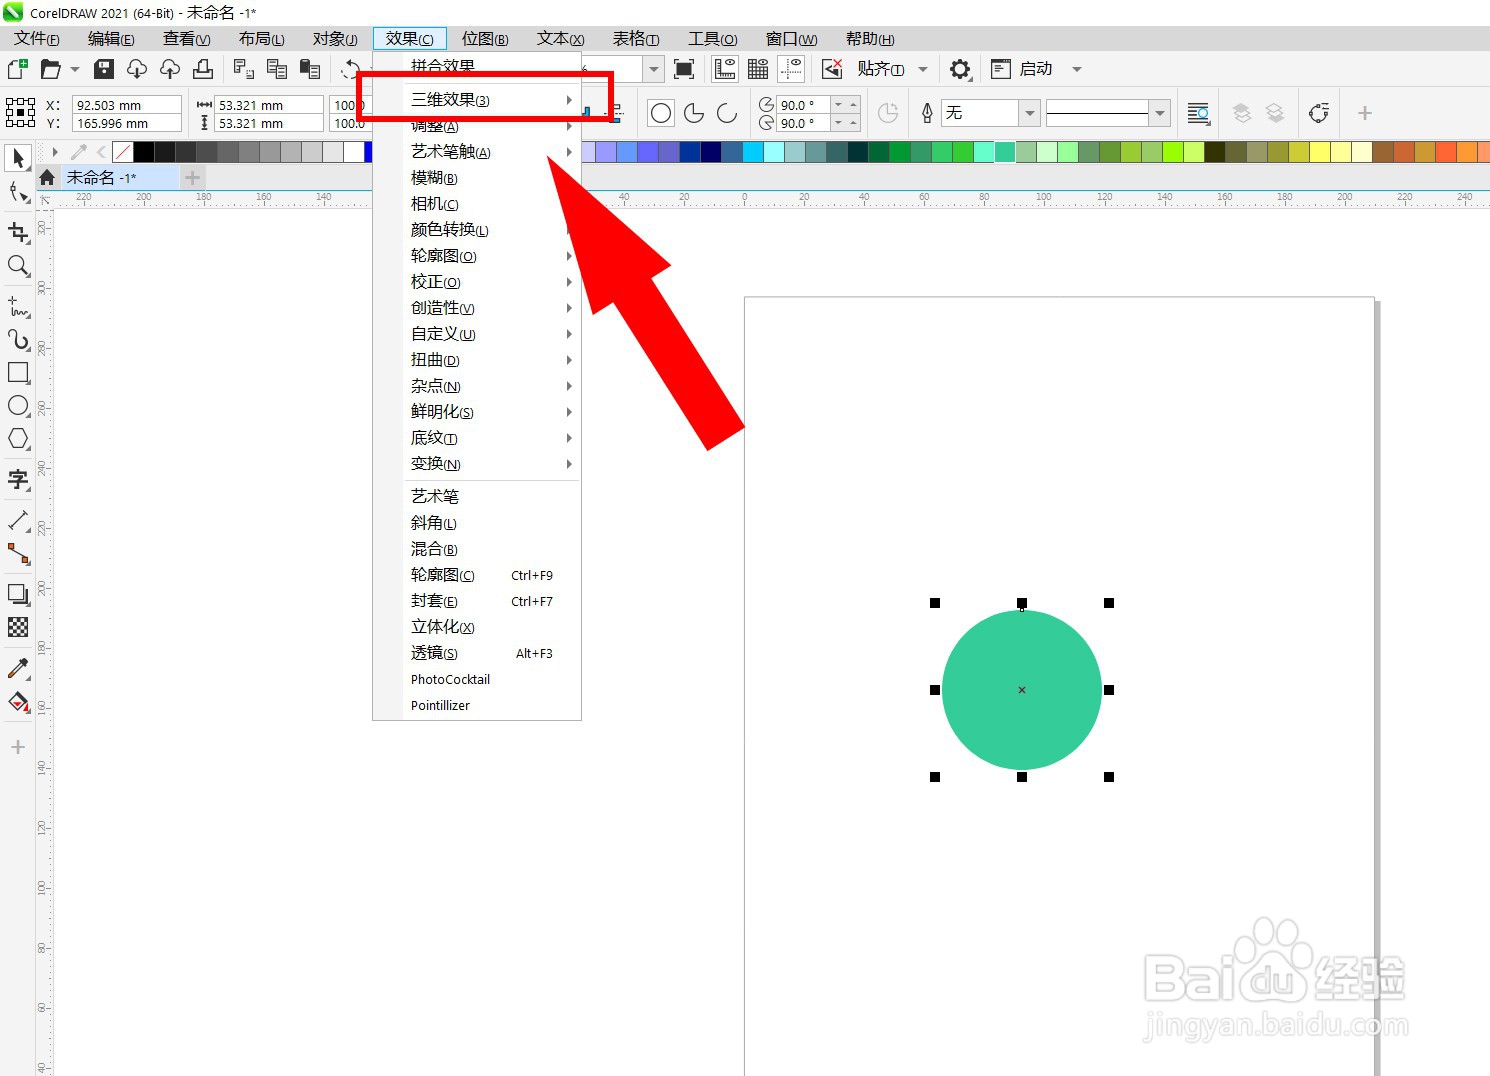Viewport: 1490px width, 1076px height.
Task: Open the 位图 menu
Action: point(485,39)
